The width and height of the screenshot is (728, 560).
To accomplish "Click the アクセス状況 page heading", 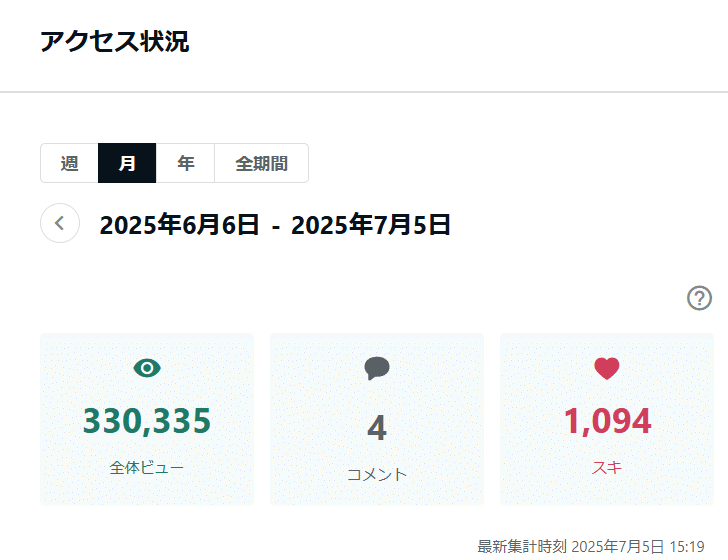I will [x=115, y=41].
